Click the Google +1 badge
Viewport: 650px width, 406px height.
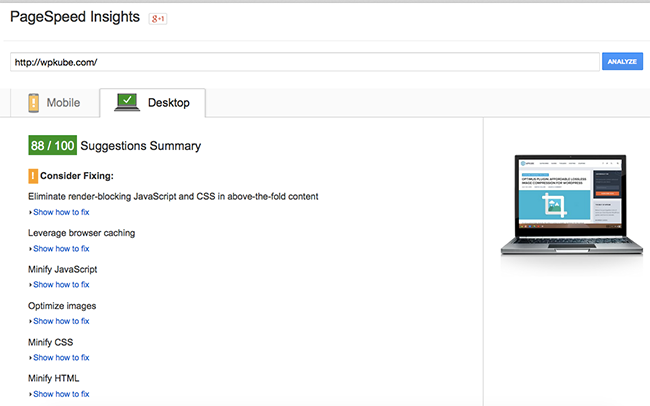[x=158, y=19]
